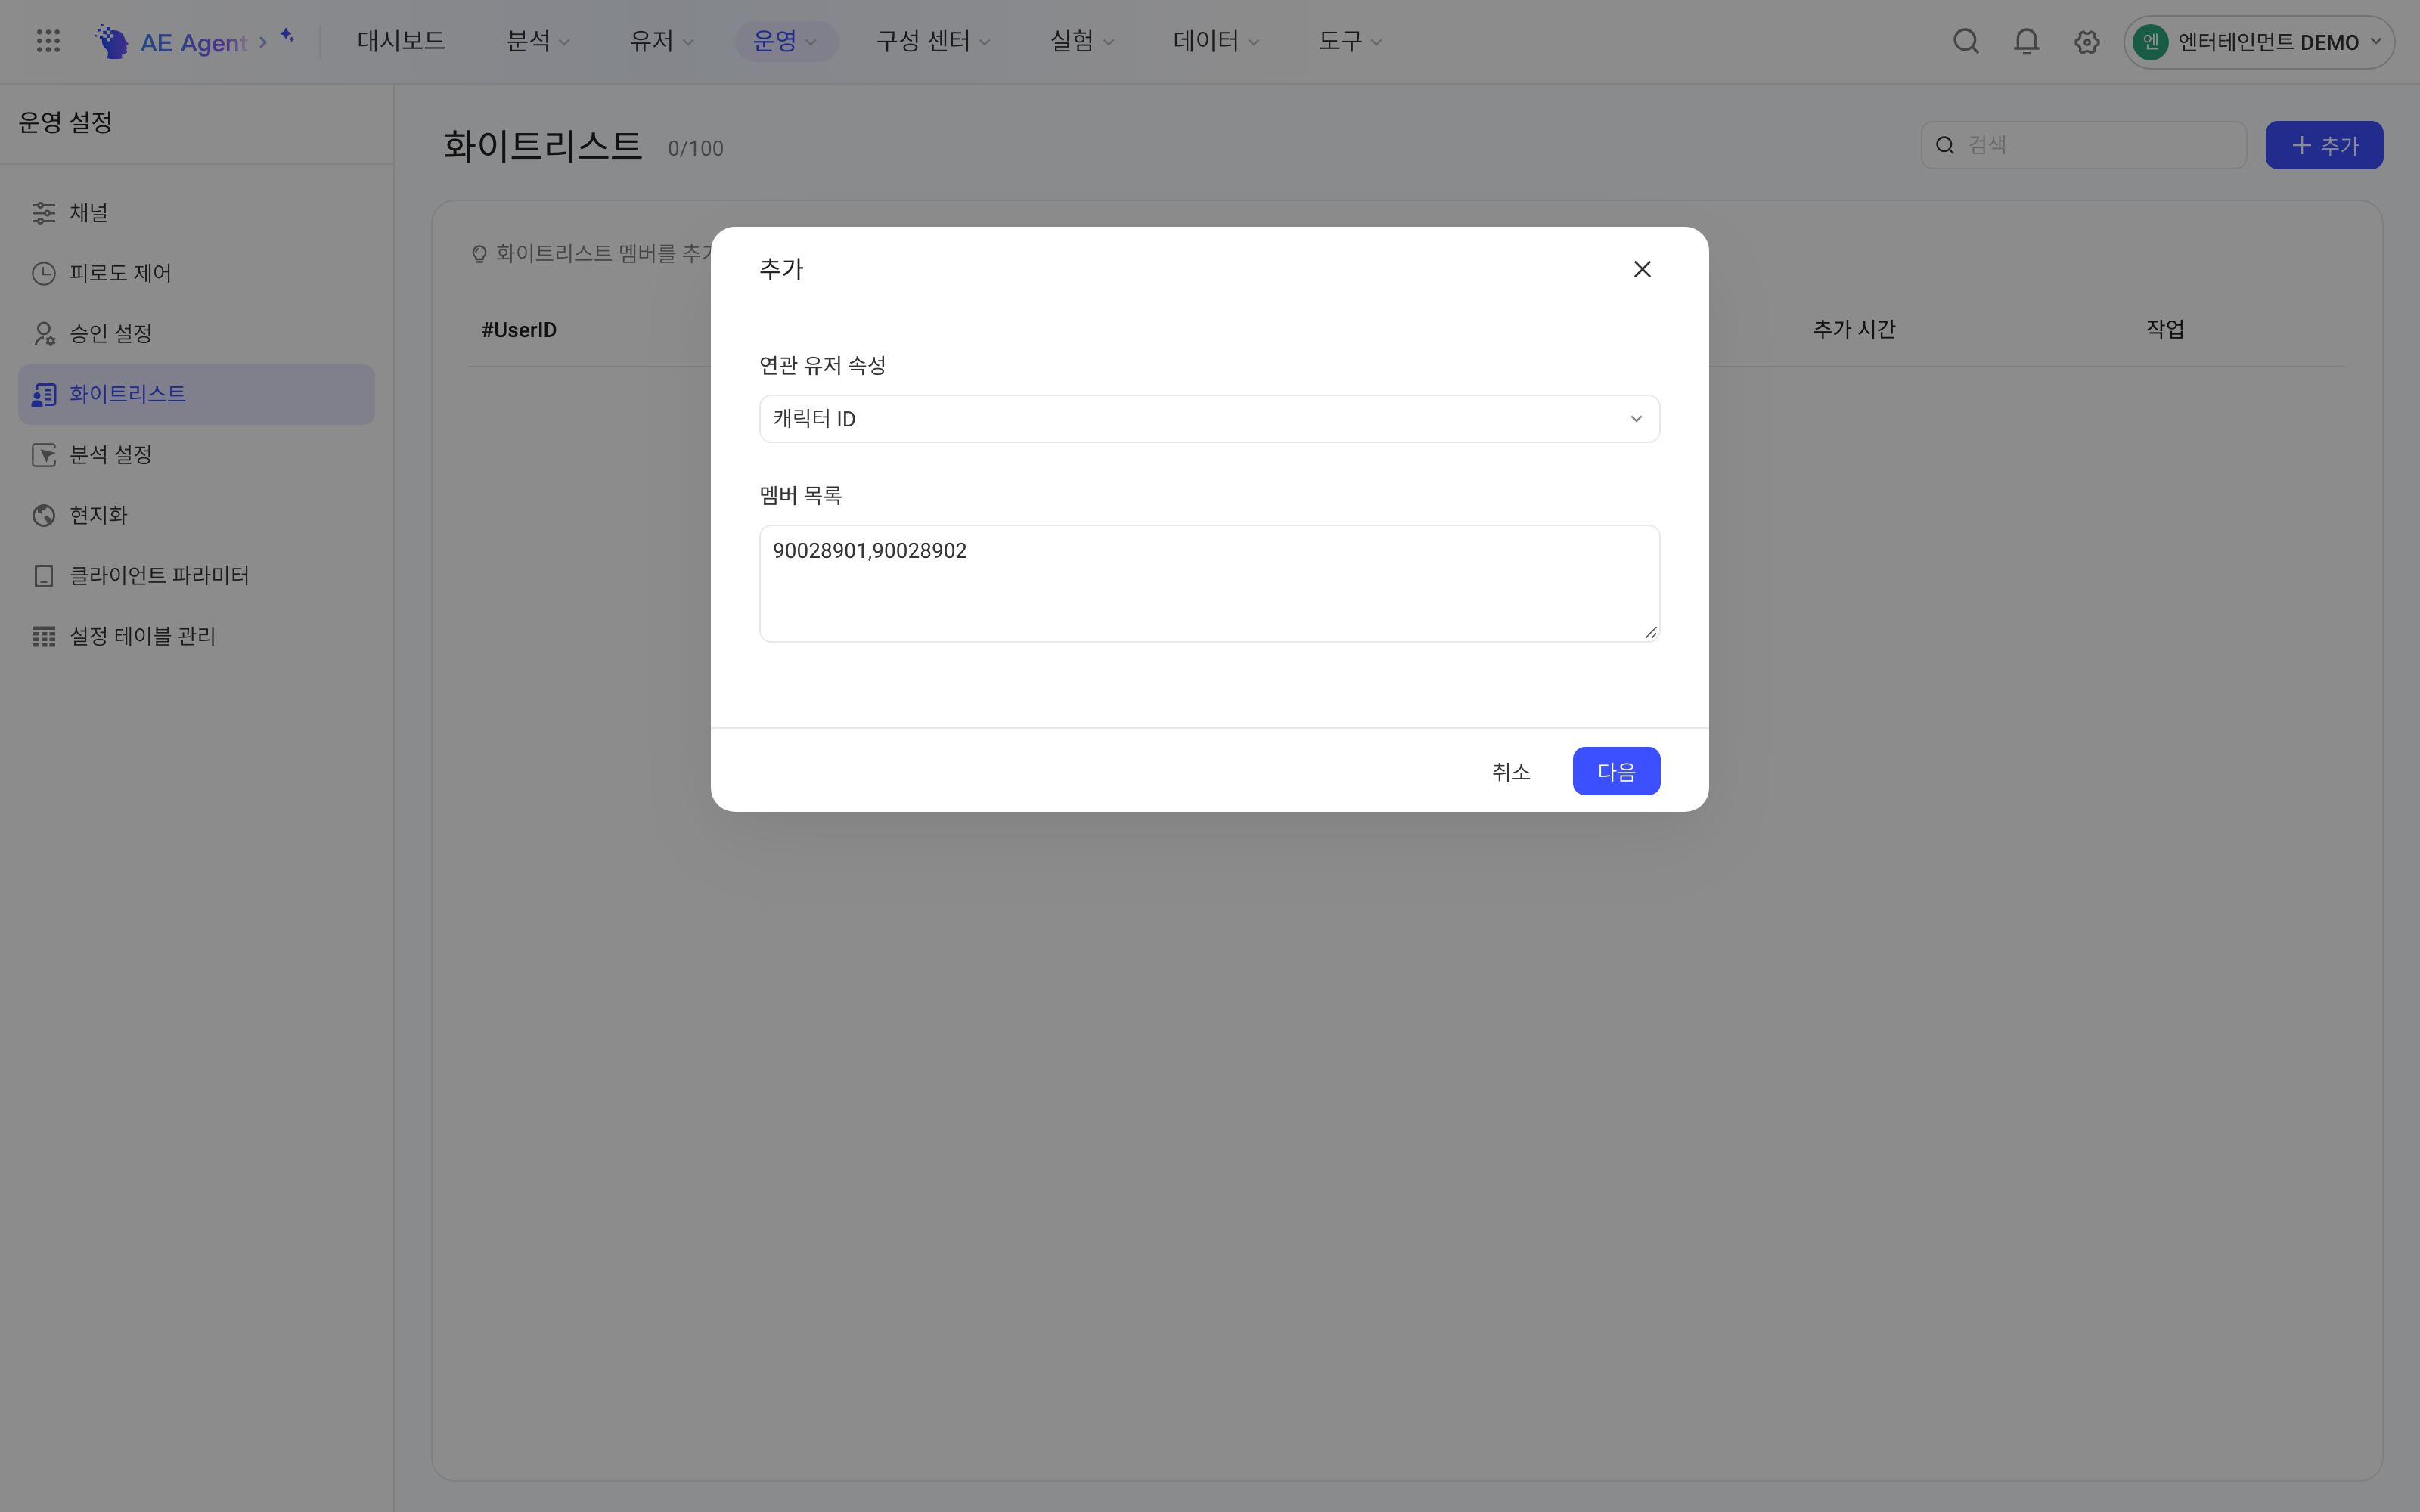
Task: Click the 취소 button
Action: [x=1510, y=771]
